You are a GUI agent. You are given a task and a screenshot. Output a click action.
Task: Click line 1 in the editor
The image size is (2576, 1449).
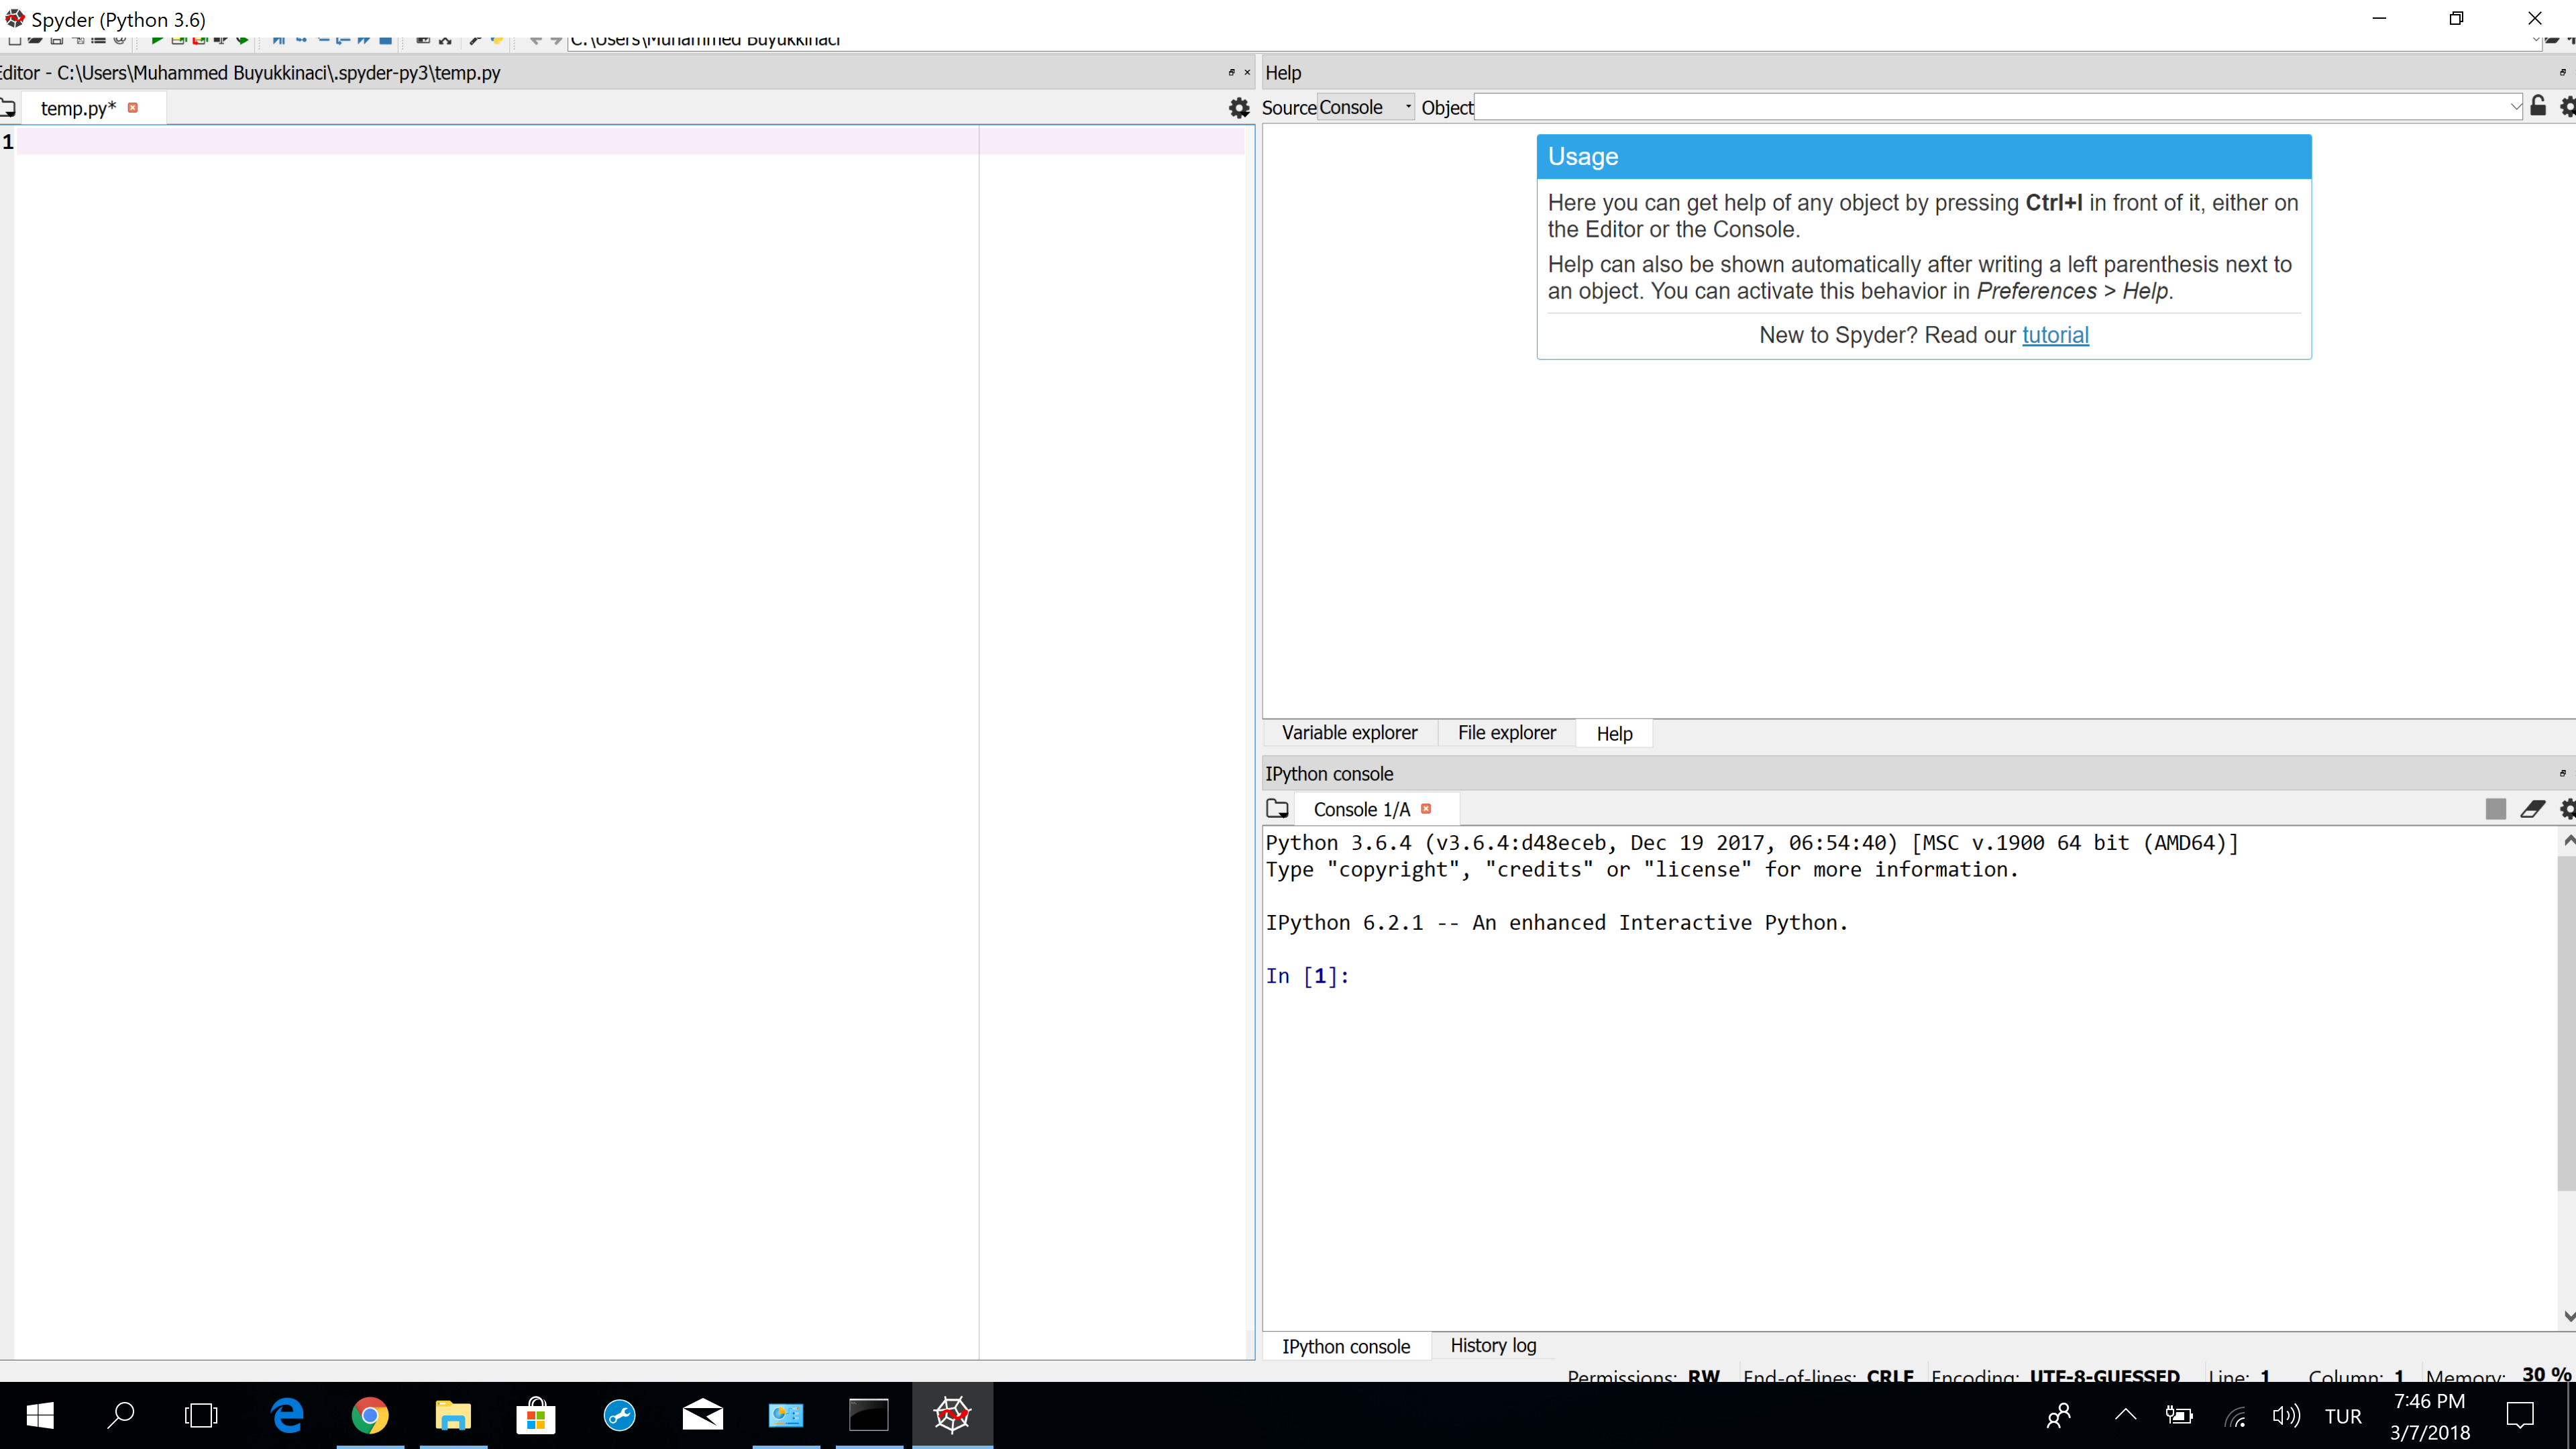point(630,141)
